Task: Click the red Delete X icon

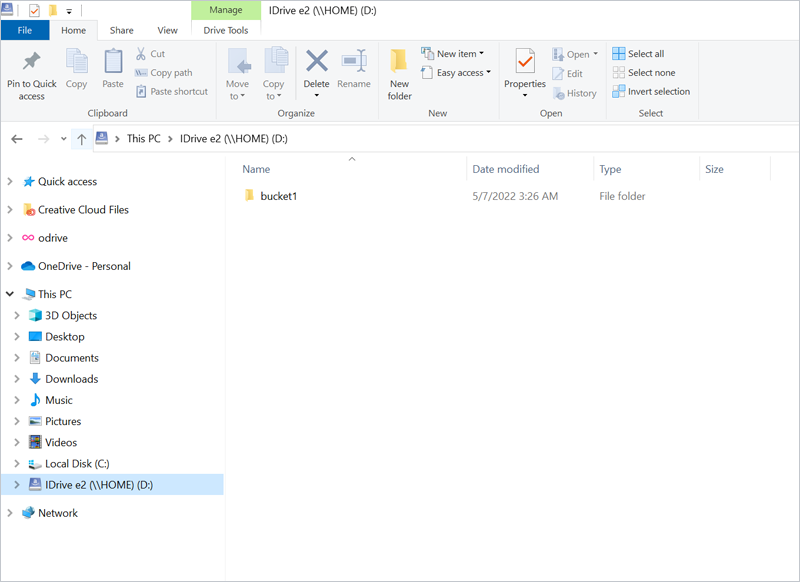Action: click(316, 61)
